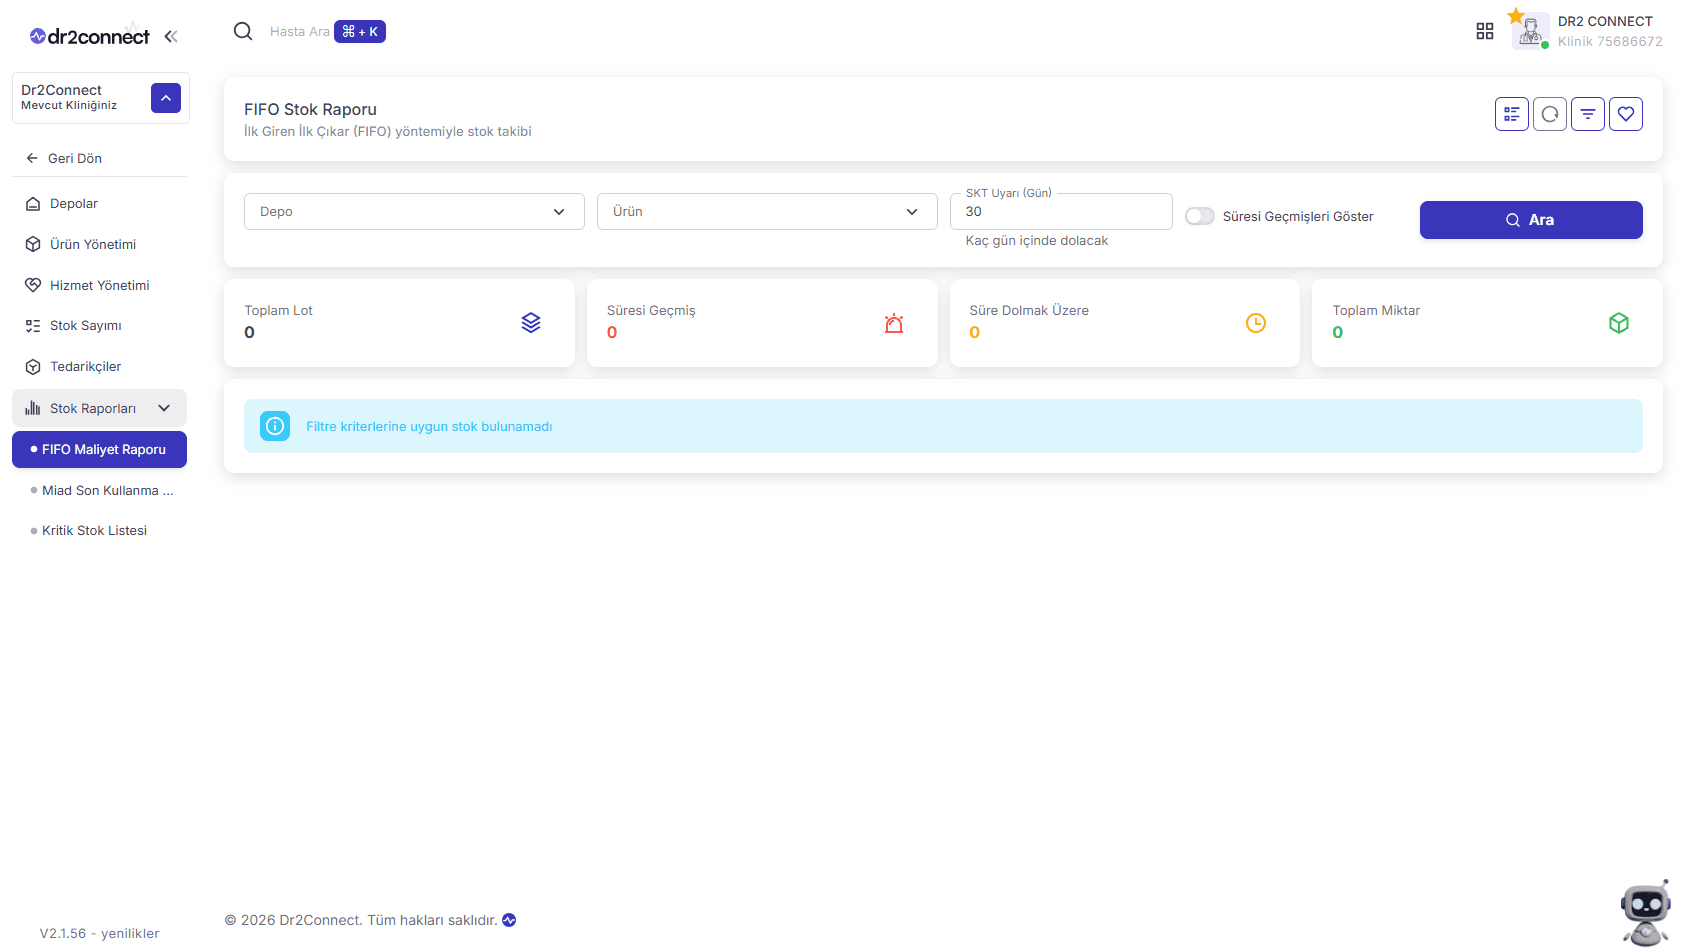Click the Süre Dolmak Üzere value 0
Image resolution: width=1687 pixels, height=950 pixels.
tap(975, 332)
